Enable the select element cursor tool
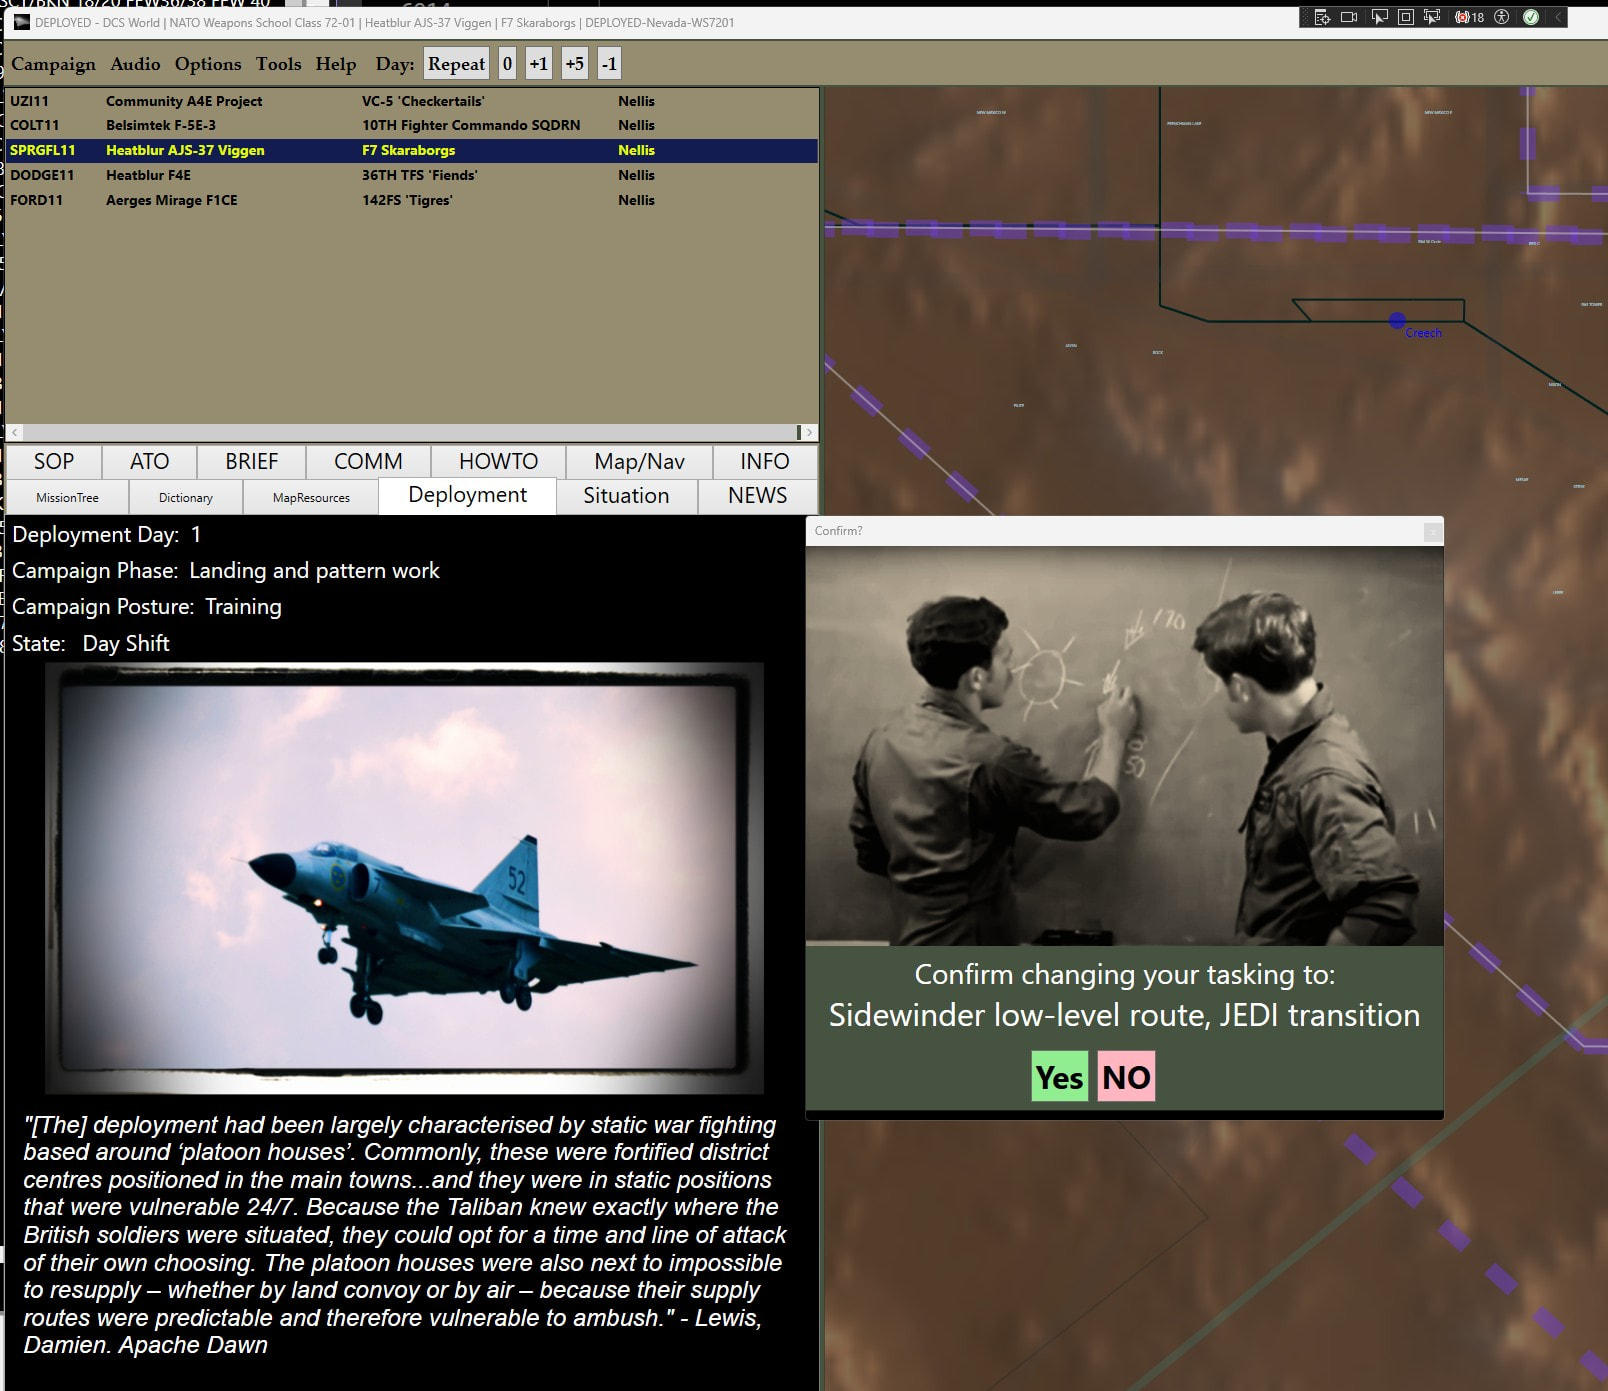 click(x=1379, y=17)
